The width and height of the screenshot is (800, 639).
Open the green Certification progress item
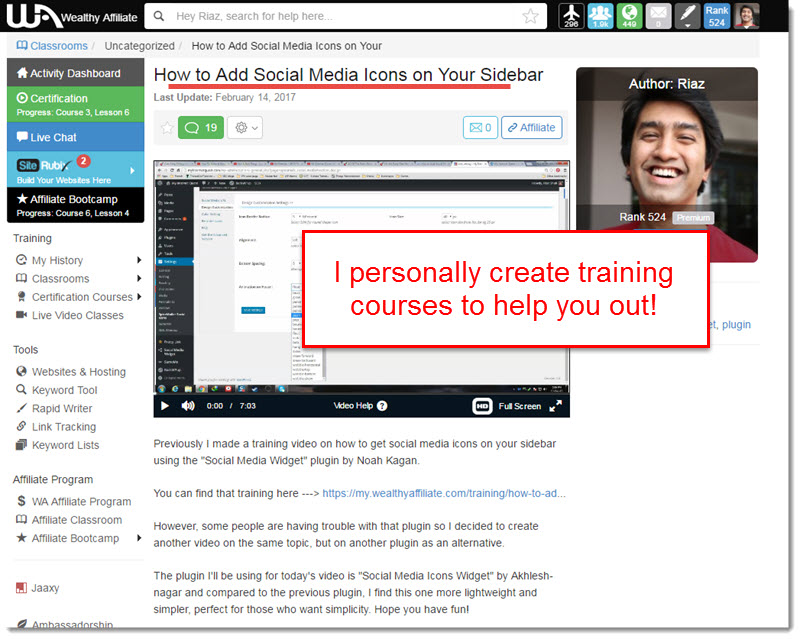(76, 105)
